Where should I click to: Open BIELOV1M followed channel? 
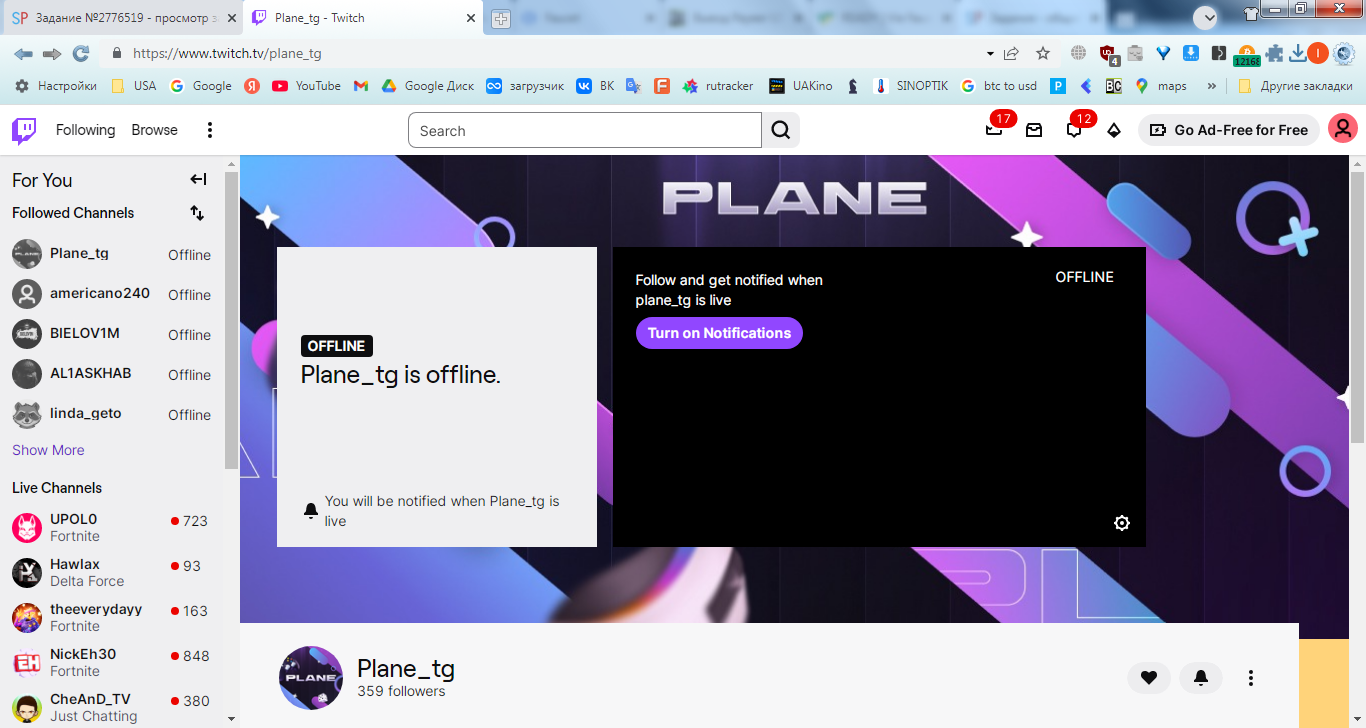point(112,334)
